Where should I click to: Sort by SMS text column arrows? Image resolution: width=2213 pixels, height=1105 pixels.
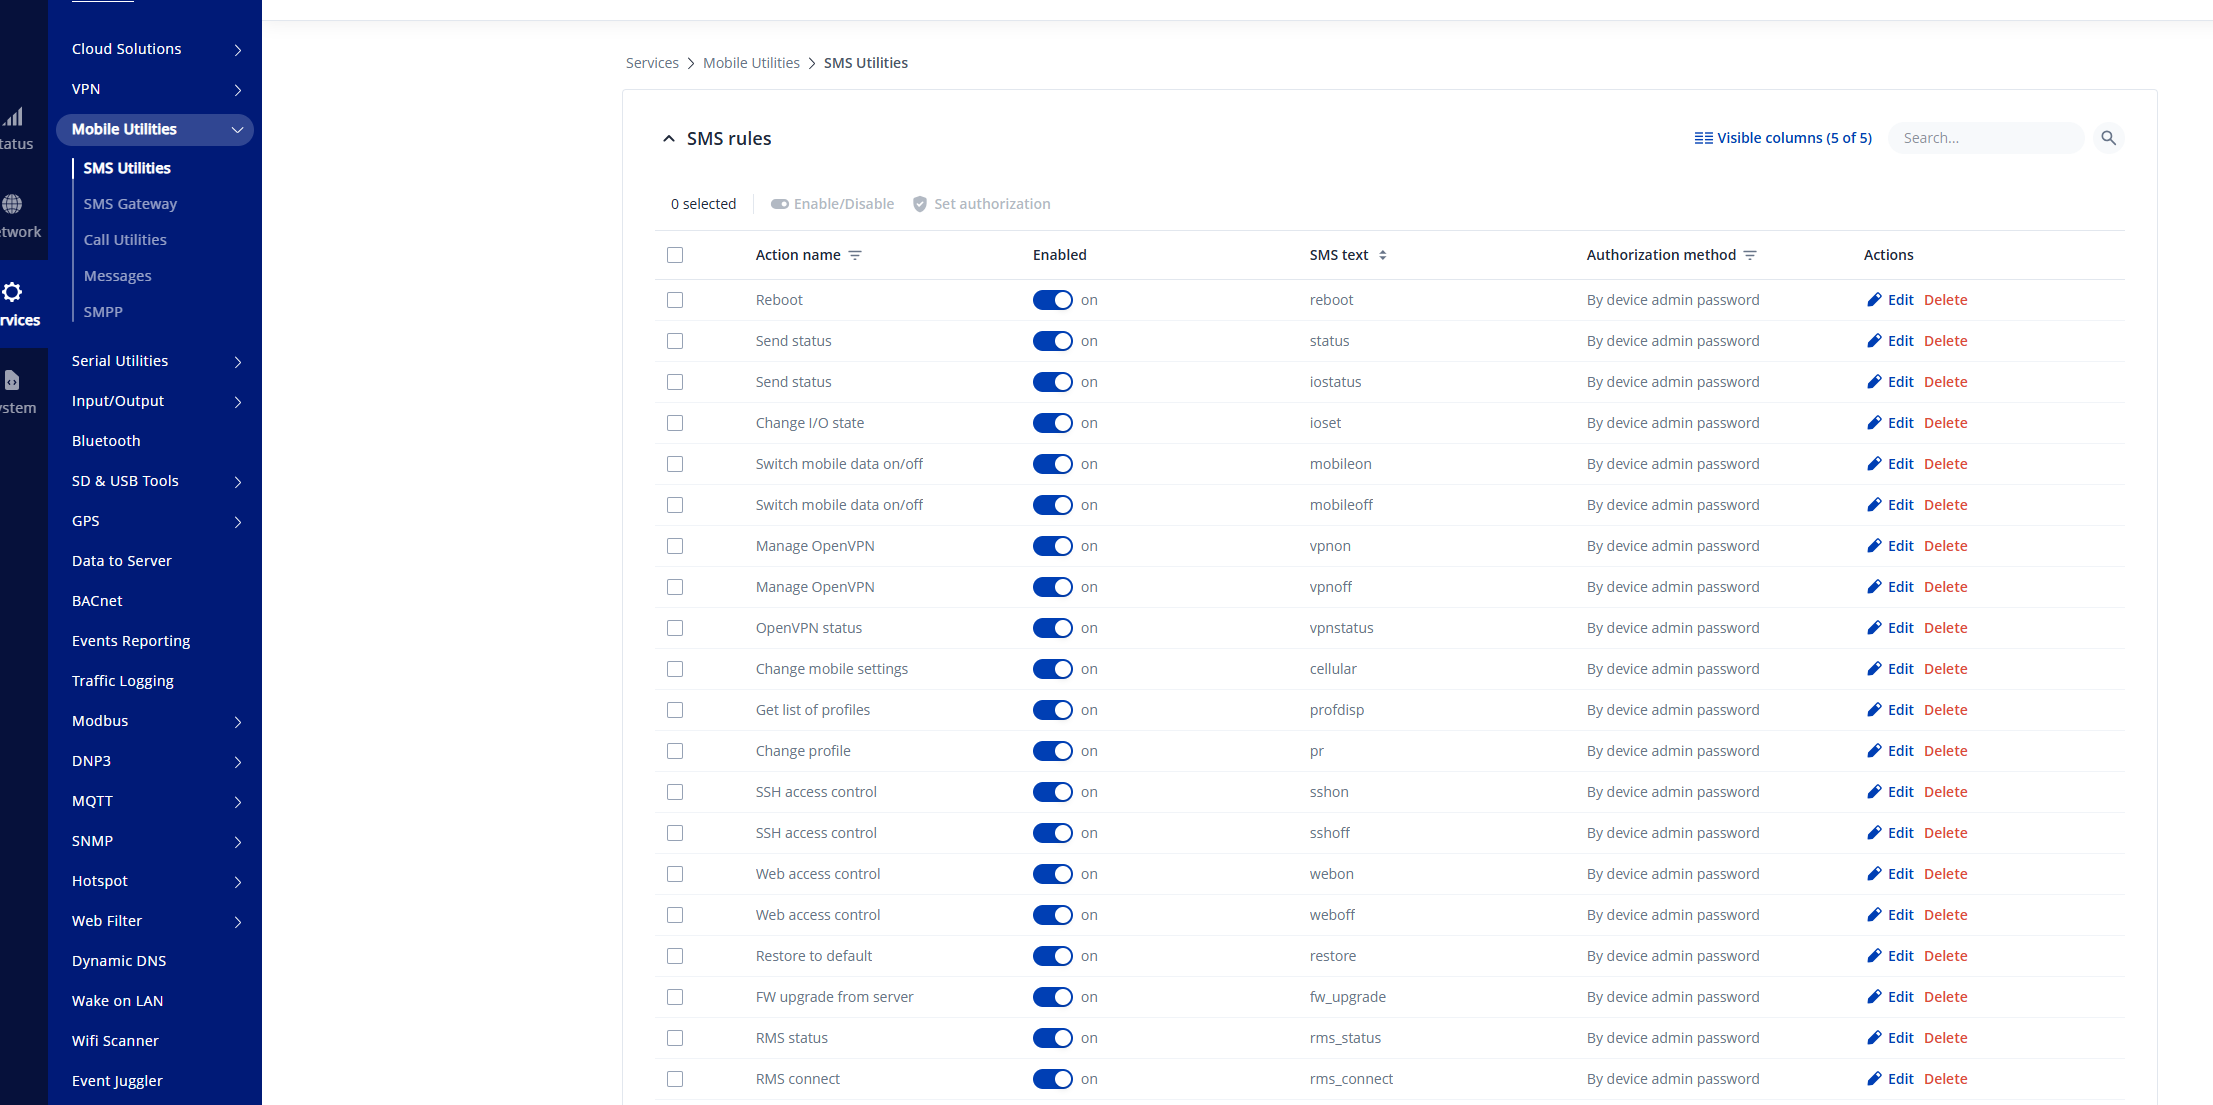coord(1382,255)
